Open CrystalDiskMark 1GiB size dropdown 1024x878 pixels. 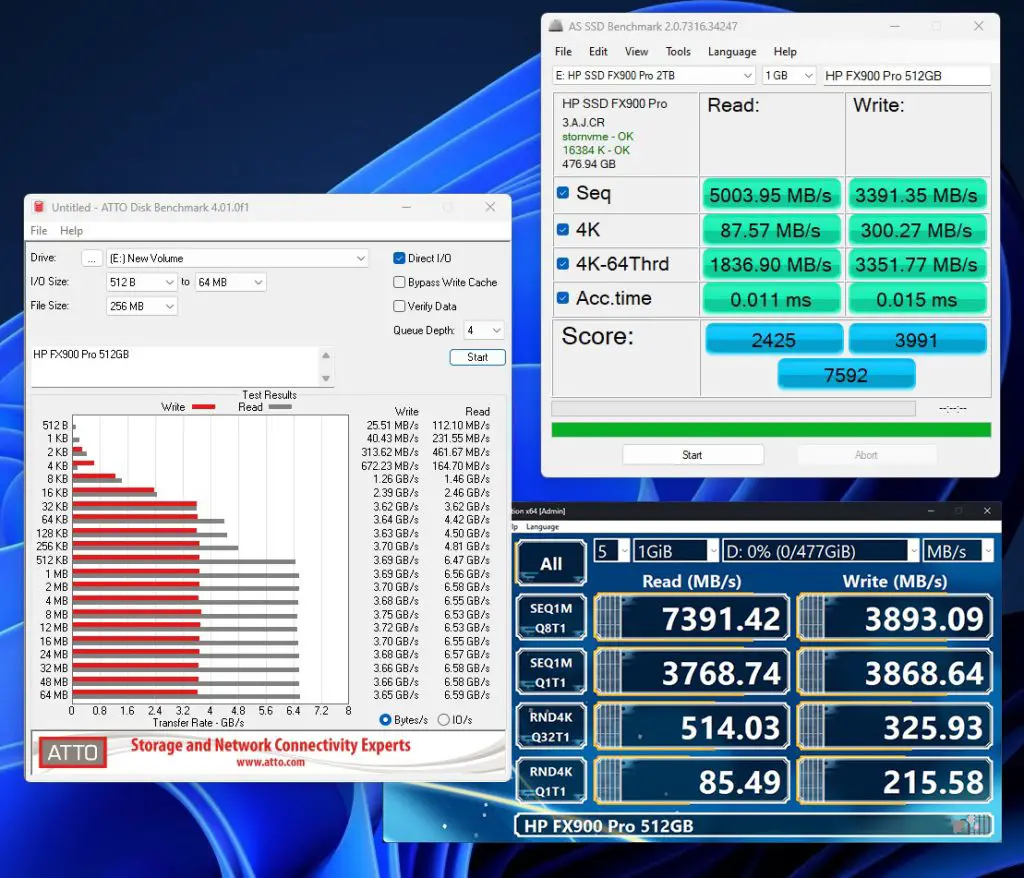676,551
